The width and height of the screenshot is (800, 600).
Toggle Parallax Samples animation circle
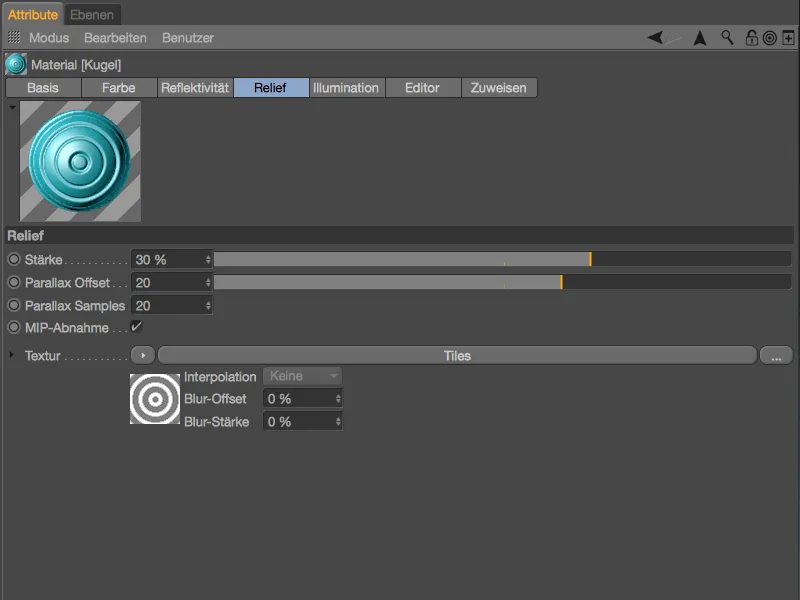pos(14,305)
